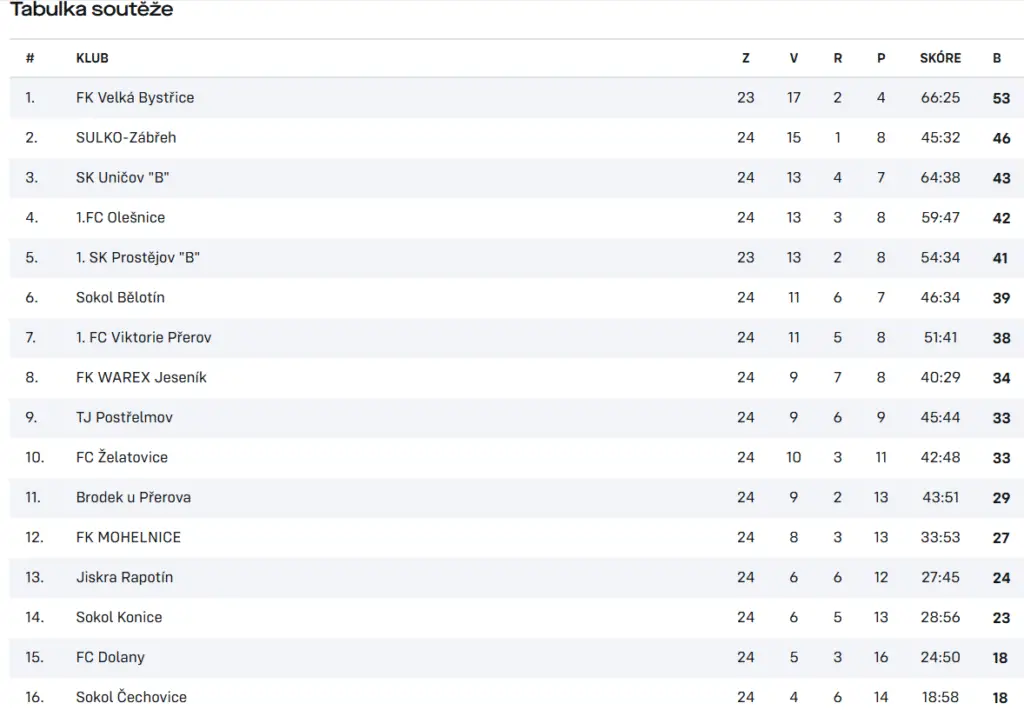Click SULKO-Zábřeh team name
Viewport: 1024px width, 723px height.
(126, 138)
